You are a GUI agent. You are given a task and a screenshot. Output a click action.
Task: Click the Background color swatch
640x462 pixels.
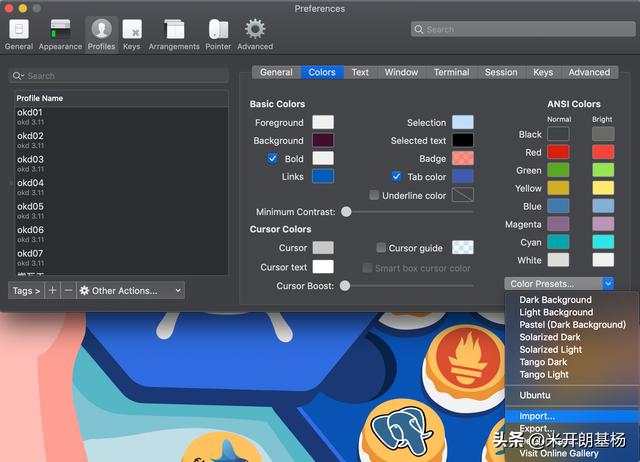(323, 140)
